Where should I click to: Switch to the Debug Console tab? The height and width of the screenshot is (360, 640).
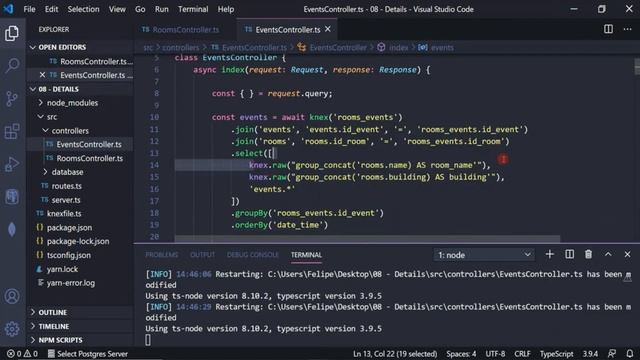coord(253,255)
